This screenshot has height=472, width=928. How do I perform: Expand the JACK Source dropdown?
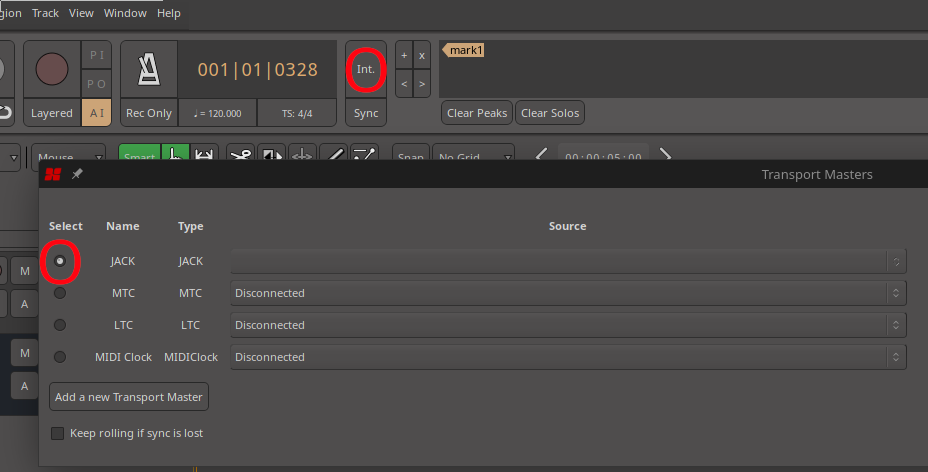[568, 261]
